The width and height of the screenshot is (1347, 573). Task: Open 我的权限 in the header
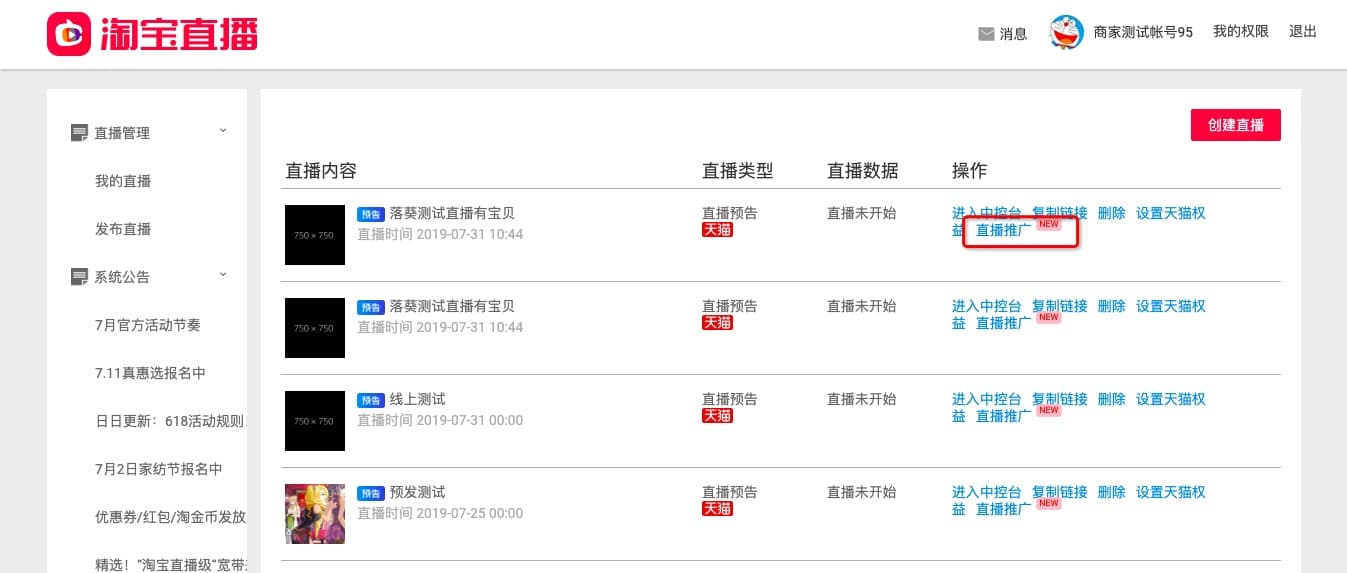1241,32
